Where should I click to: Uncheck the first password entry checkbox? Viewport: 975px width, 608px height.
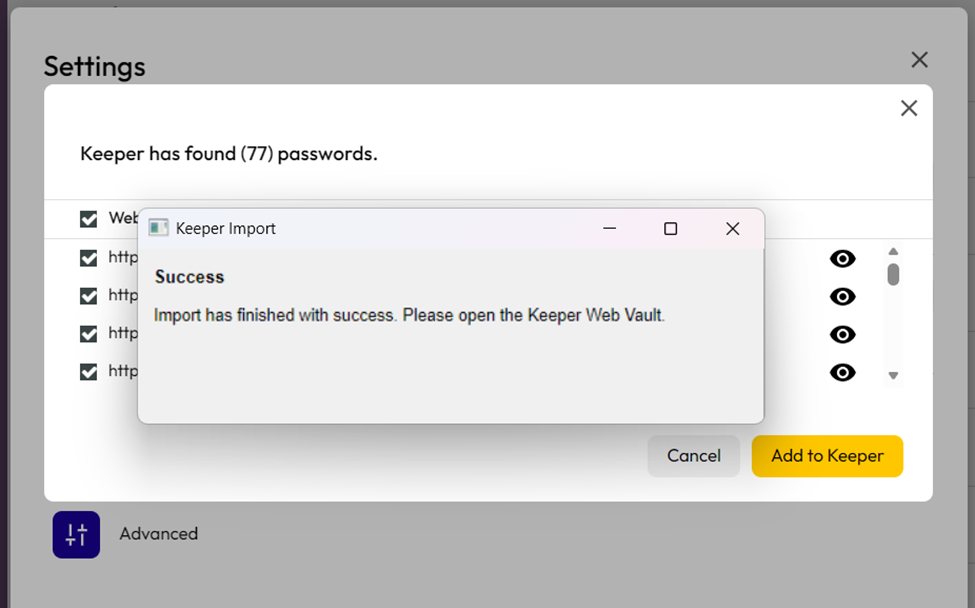(x=89, y=258)
